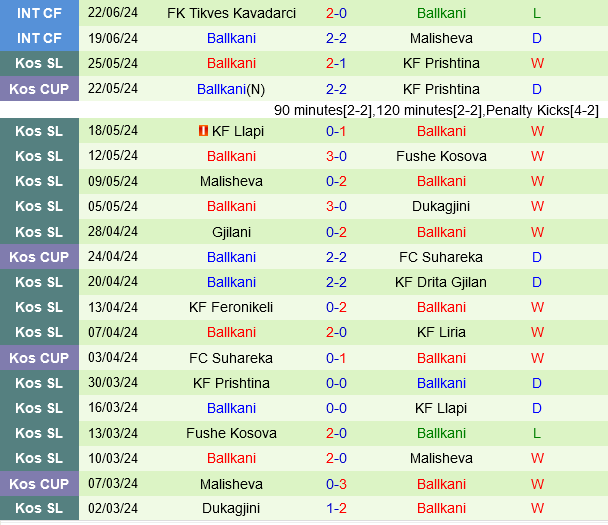
Task: Click FC Suhareka in the 24/04/24 row
Action: click(x=441, y=257)
